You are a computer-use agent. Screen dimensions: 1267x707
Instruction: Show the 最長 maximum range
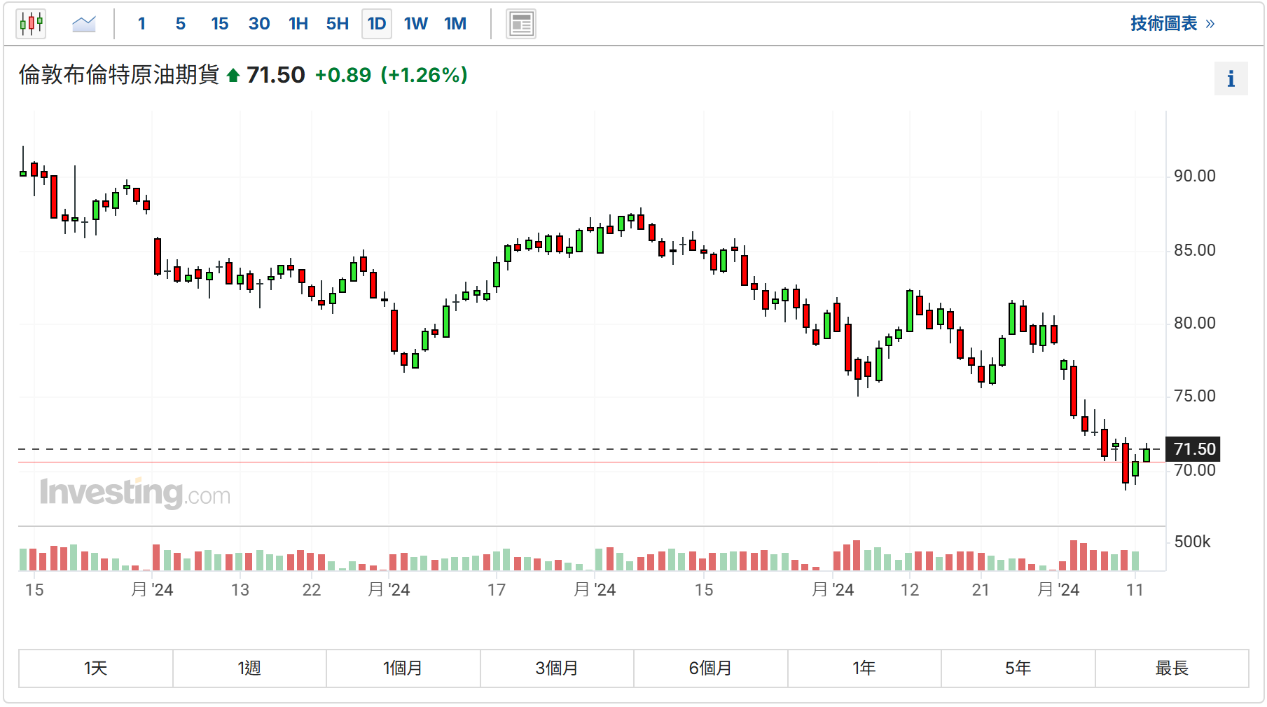pos(1172,668)
